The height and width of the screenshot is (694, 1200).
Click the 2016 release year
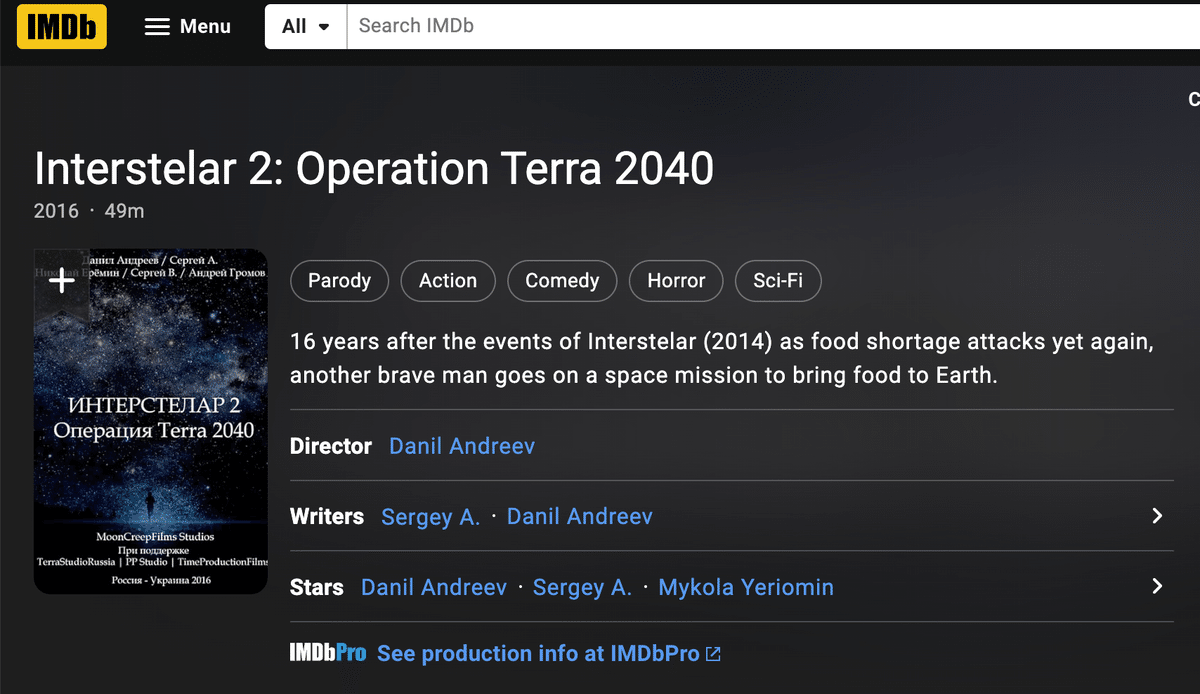56,211
